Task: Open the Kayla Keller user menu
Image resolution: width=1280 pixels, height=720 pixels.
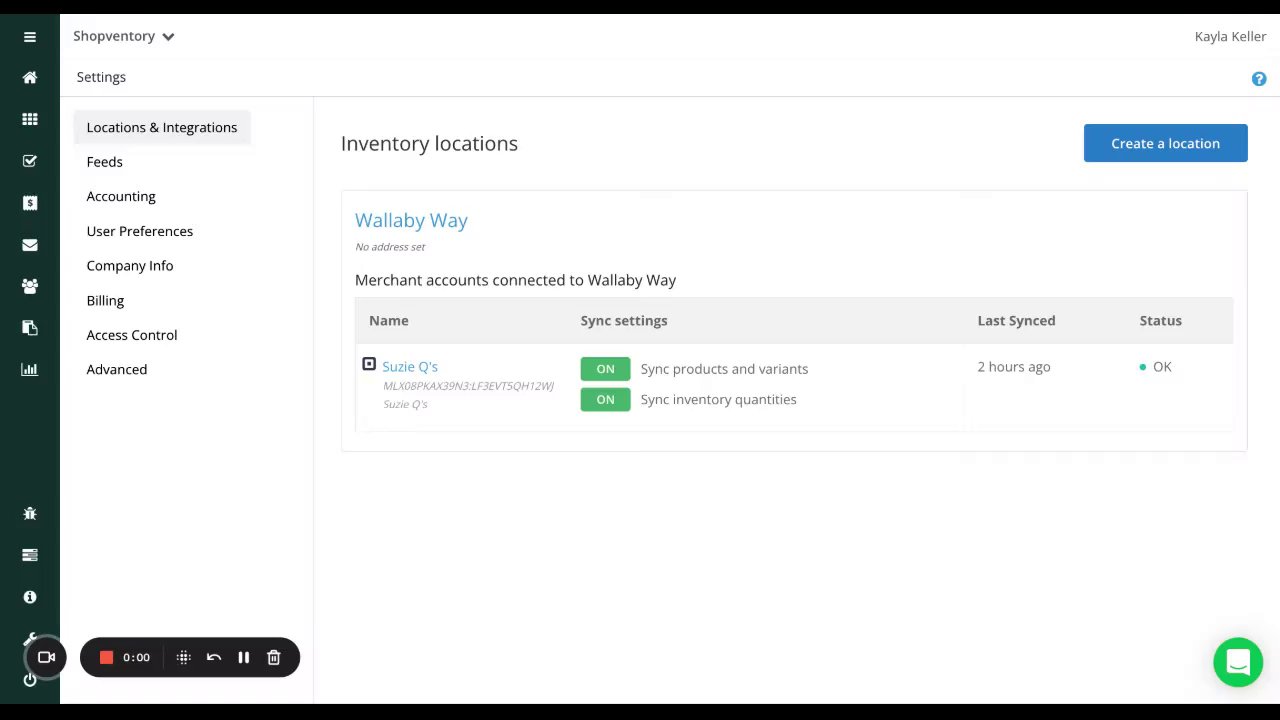Action: point(1230,36)
